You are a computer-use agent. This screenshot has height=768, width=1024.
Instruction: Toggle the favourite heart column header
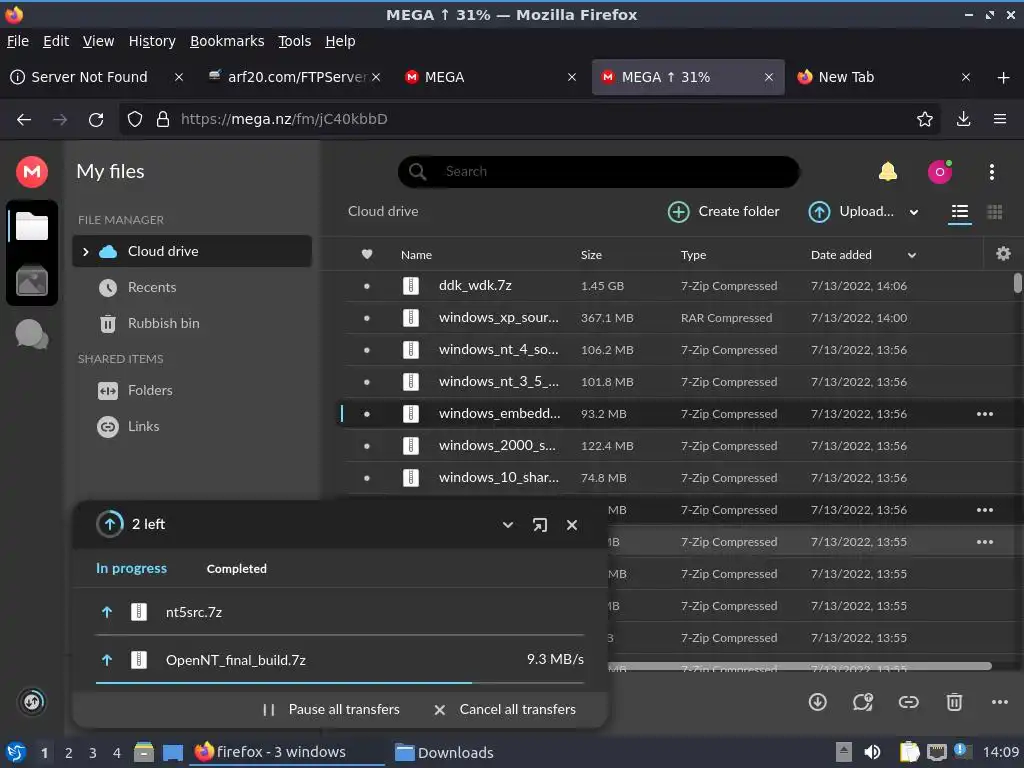click(x=367, y=255)
